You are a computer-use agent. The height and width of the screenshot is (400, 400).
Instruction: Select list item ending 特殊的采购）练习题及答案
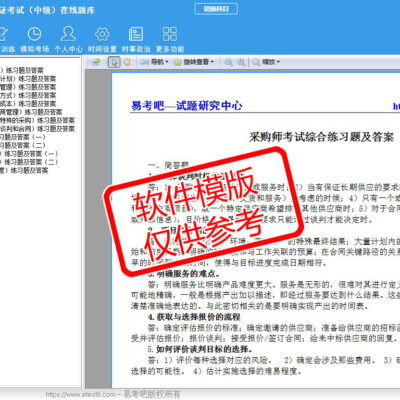coord(37,120)
